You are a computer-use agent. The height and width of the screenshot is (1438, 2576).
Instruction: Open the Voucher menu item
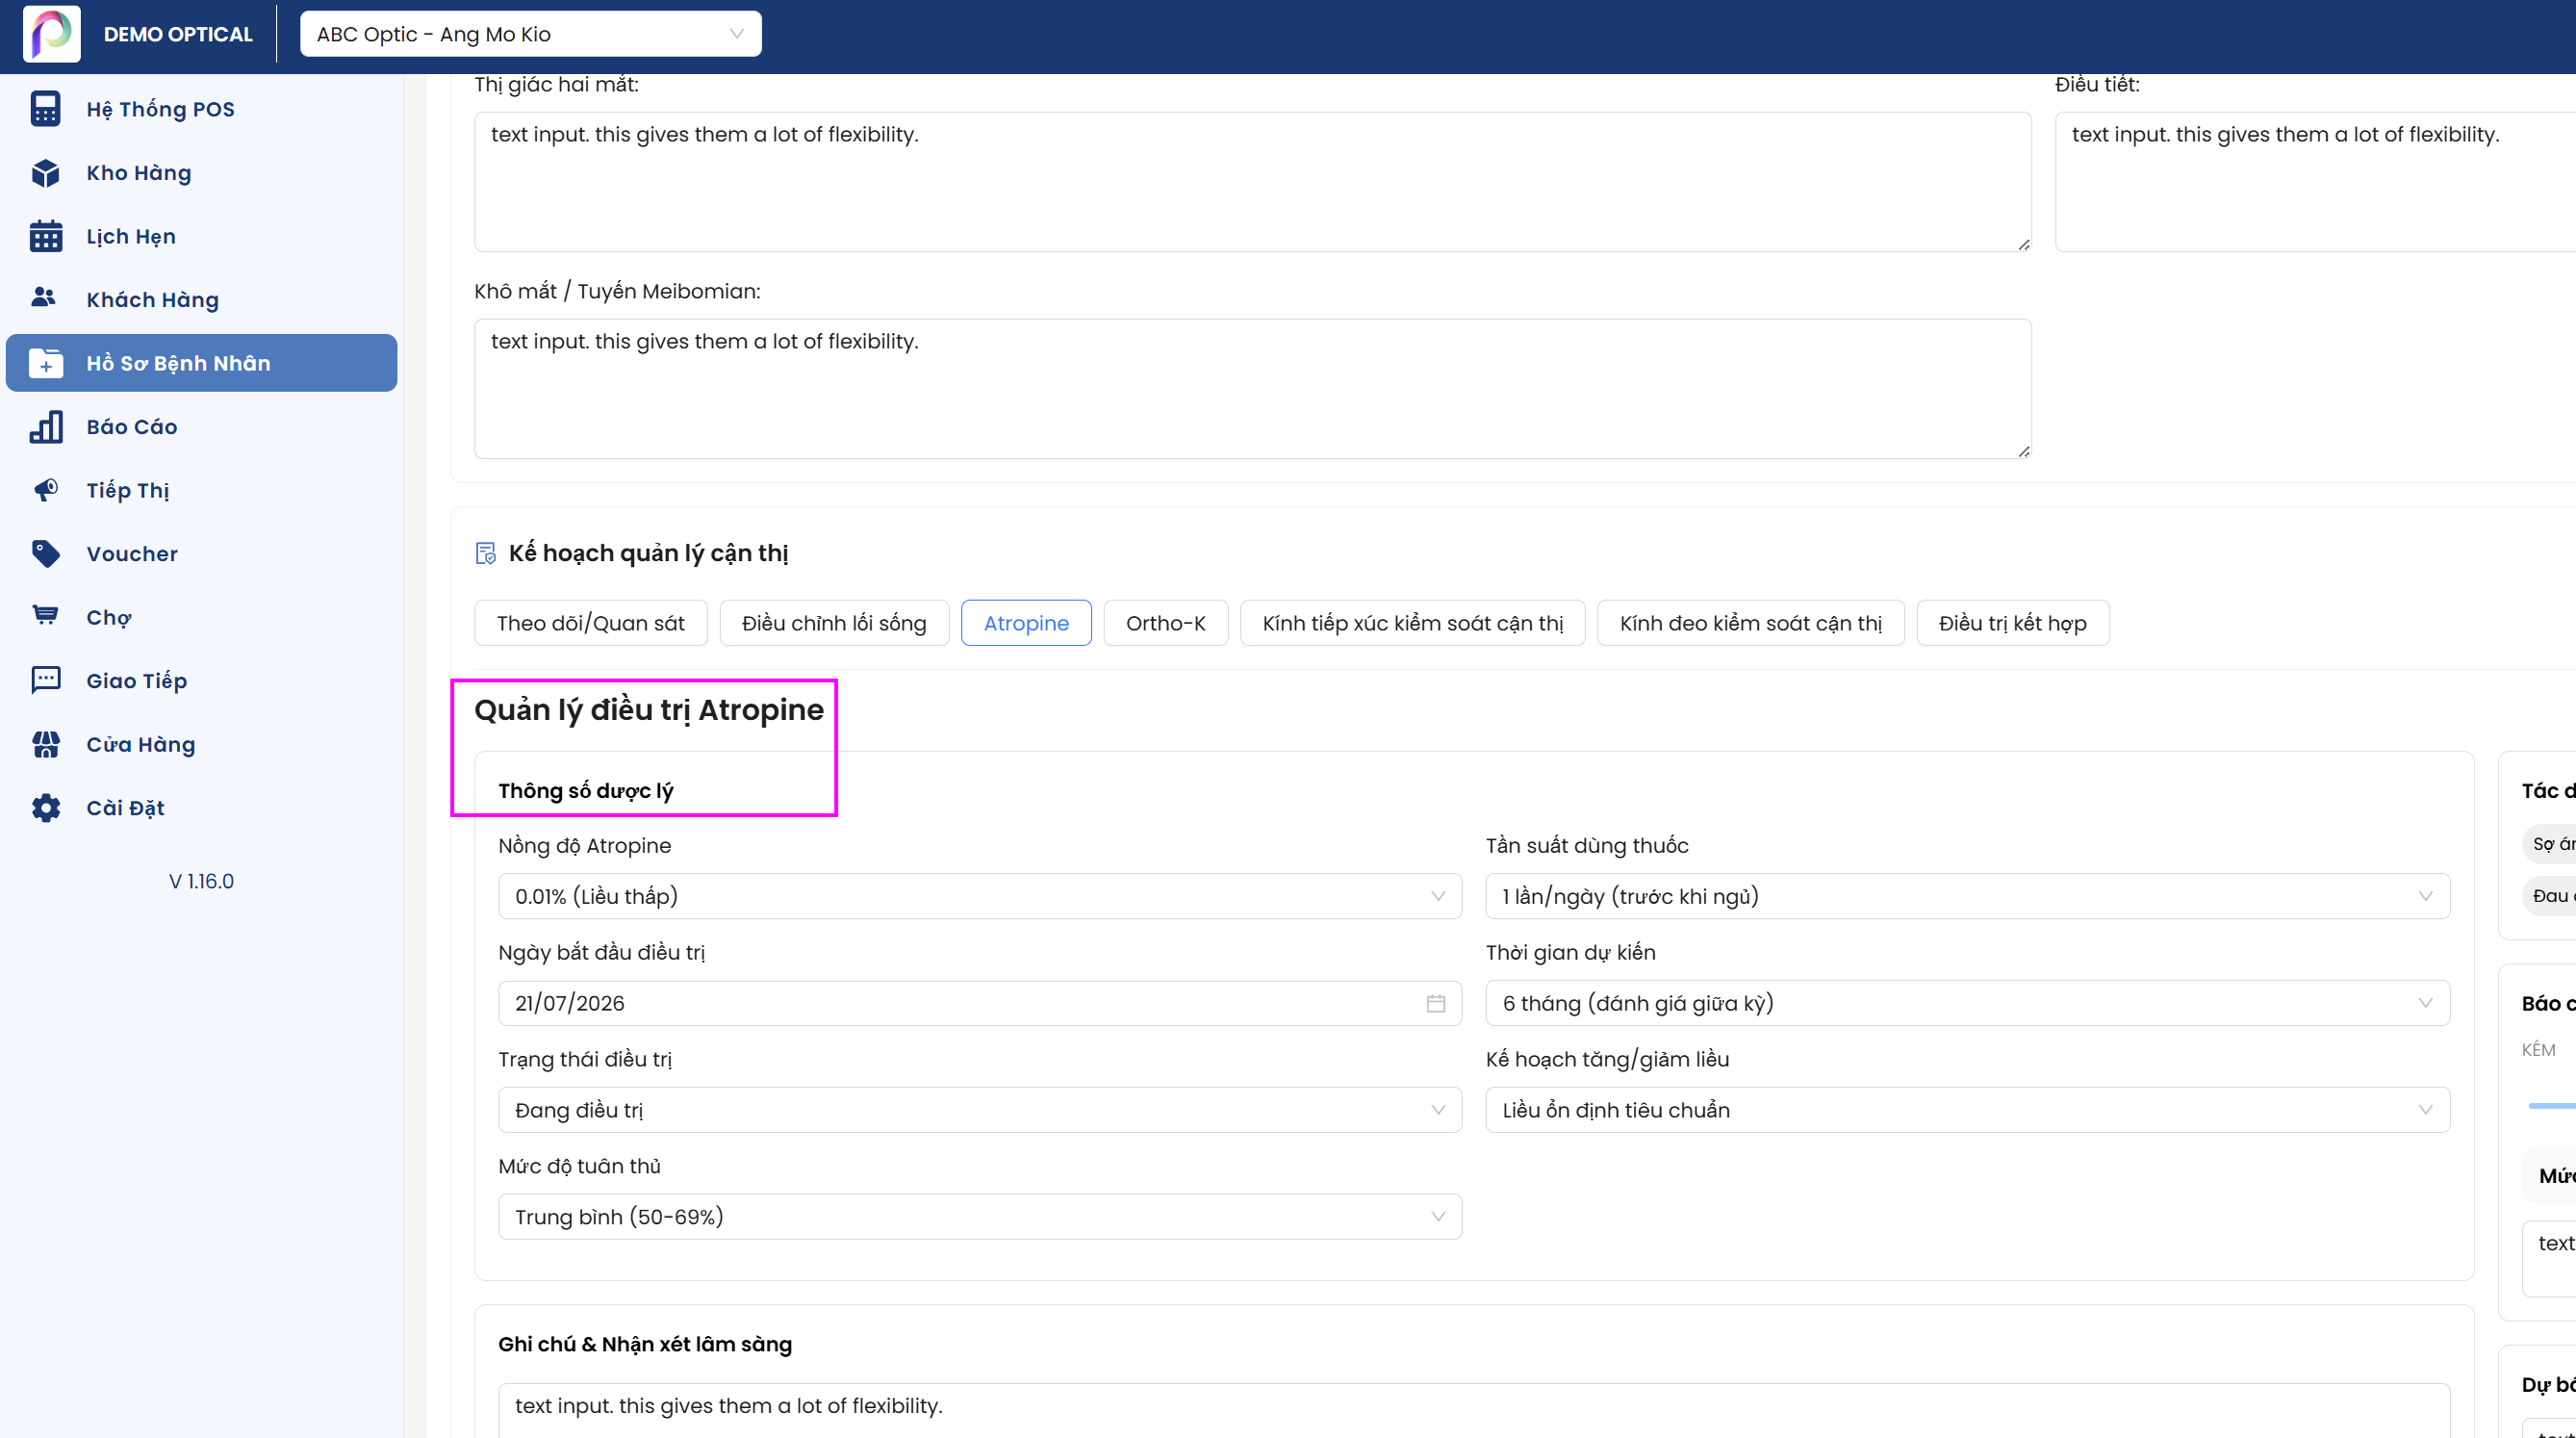(201, 554)
